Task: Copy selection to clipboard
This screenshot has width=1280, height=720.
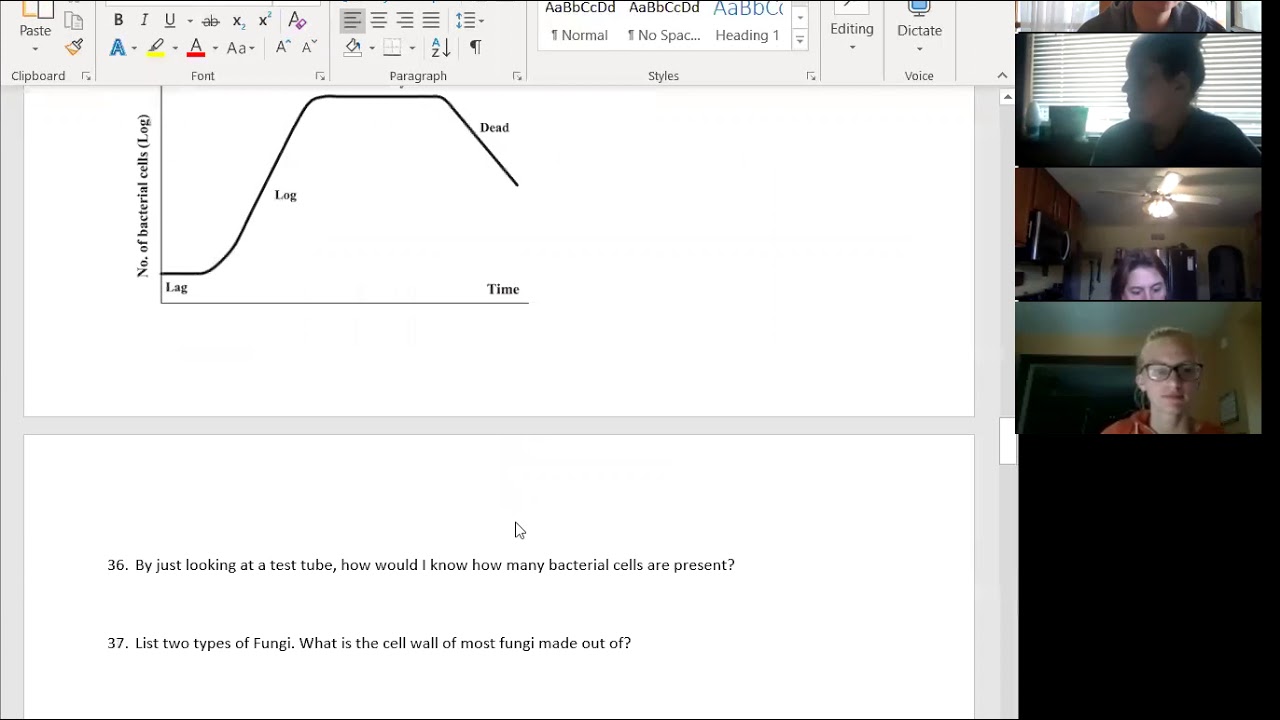Action: coord(74,20)
